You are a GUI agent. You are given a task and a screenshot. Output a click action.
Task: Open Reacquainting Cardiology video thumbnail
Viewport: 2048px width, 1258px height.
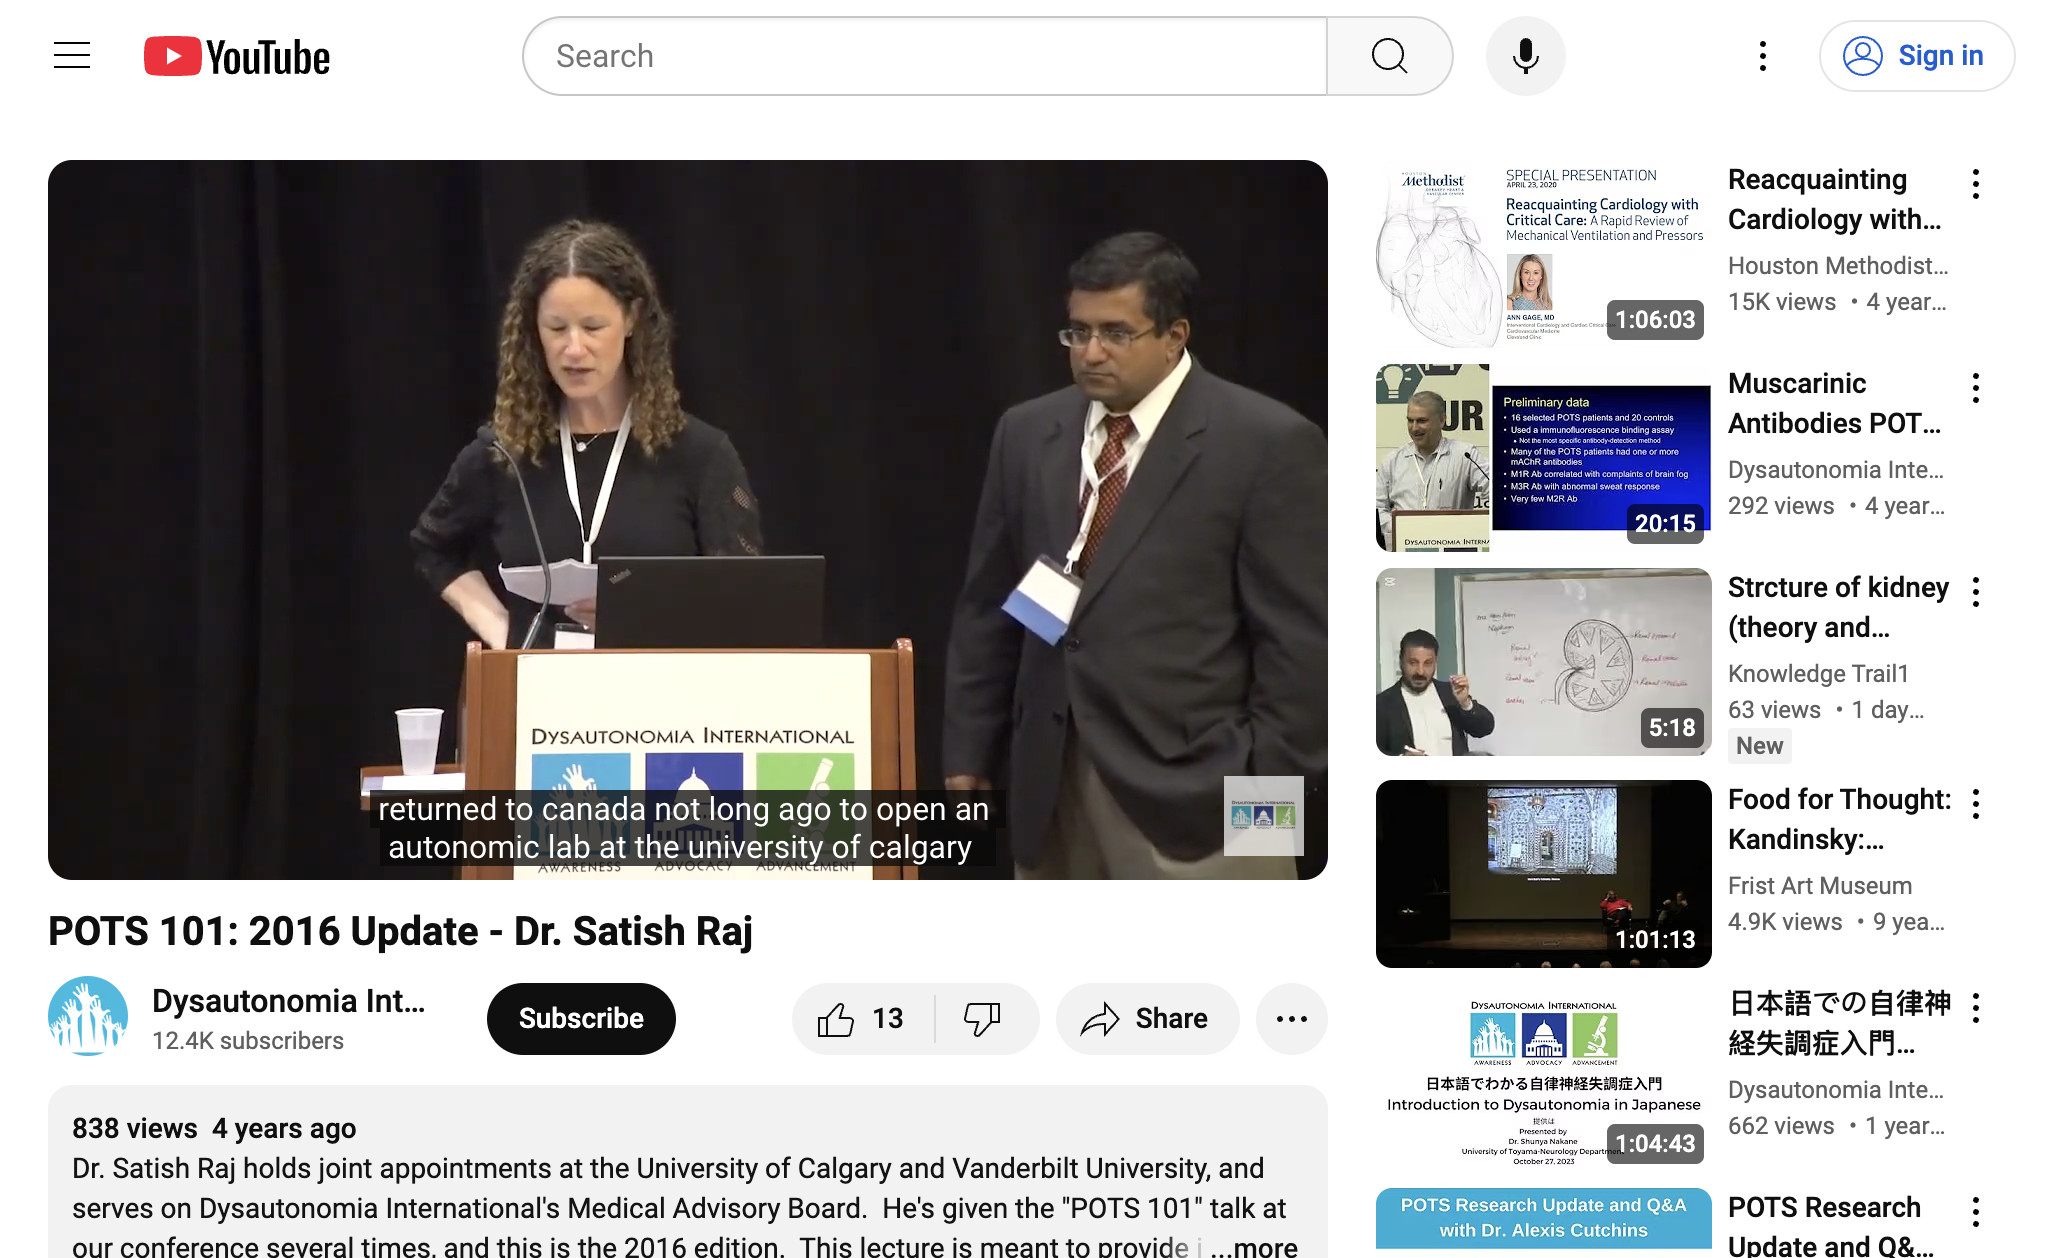[x=1543, y=254]
